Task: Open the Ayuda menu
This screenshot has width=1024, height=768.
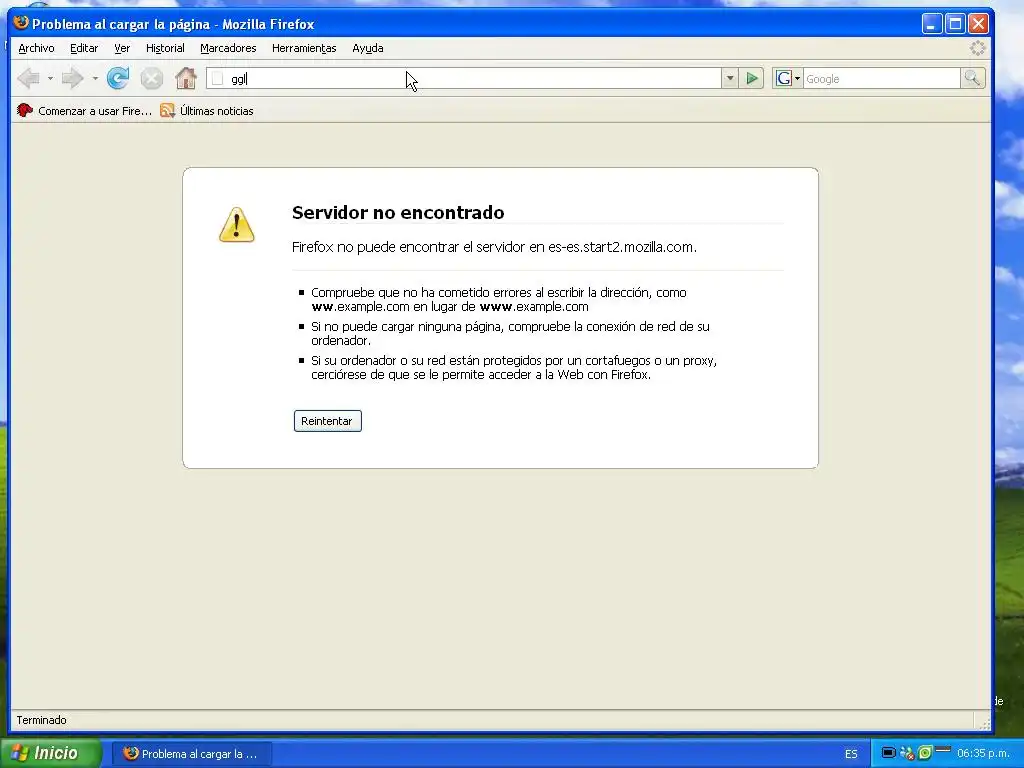Action: point(368,48)
